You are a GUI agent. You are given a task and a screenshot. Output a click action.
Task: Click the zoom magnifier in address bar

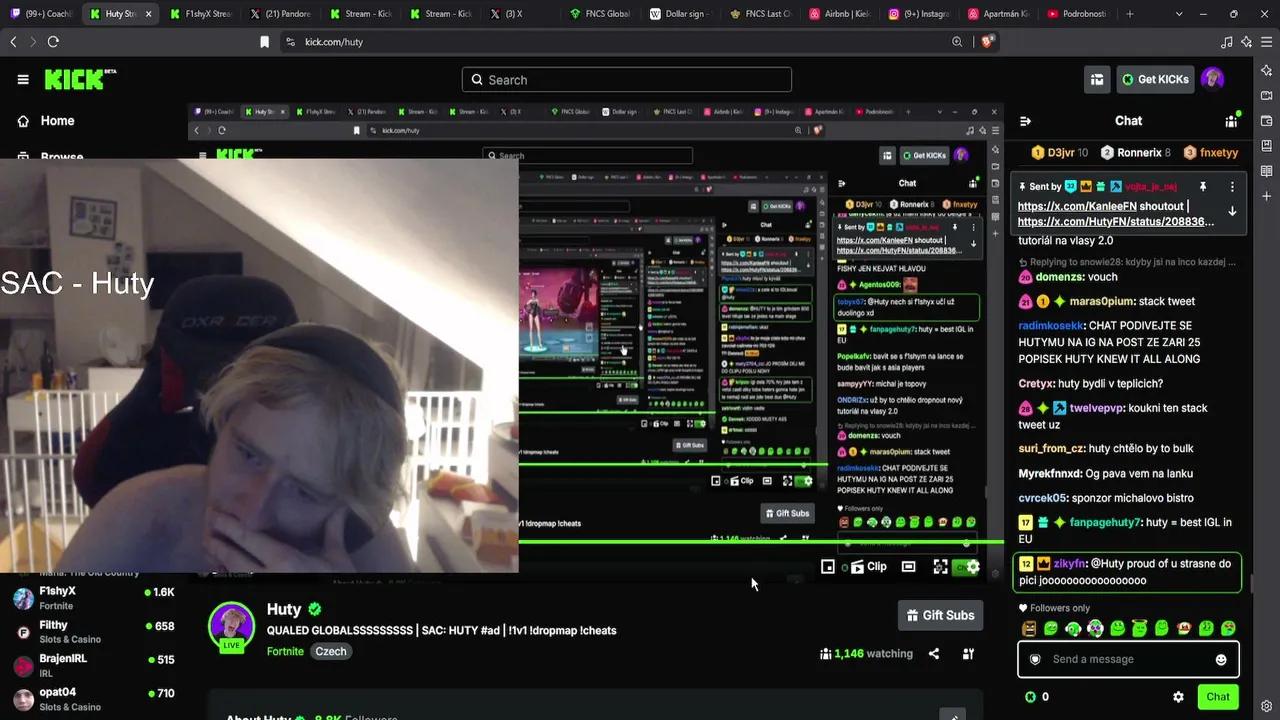click(957, 42)
